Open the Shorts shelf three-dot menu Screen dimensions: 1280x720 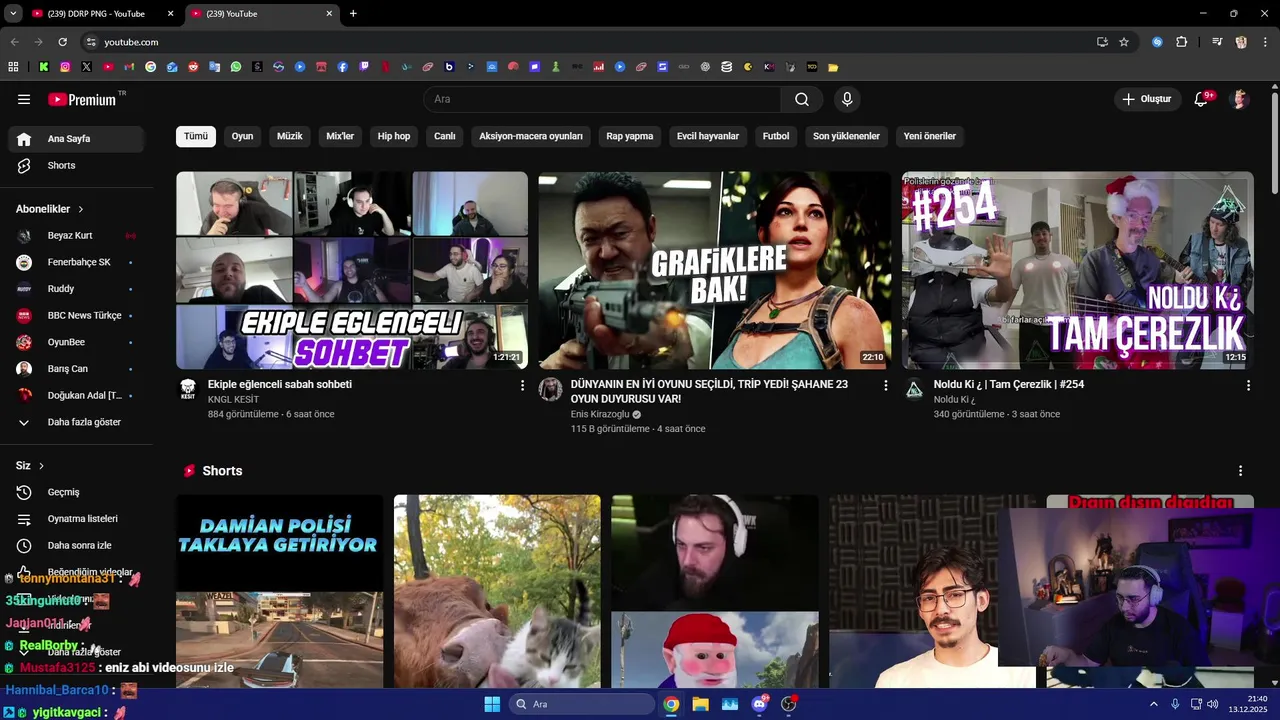[x=1241, y=471]
